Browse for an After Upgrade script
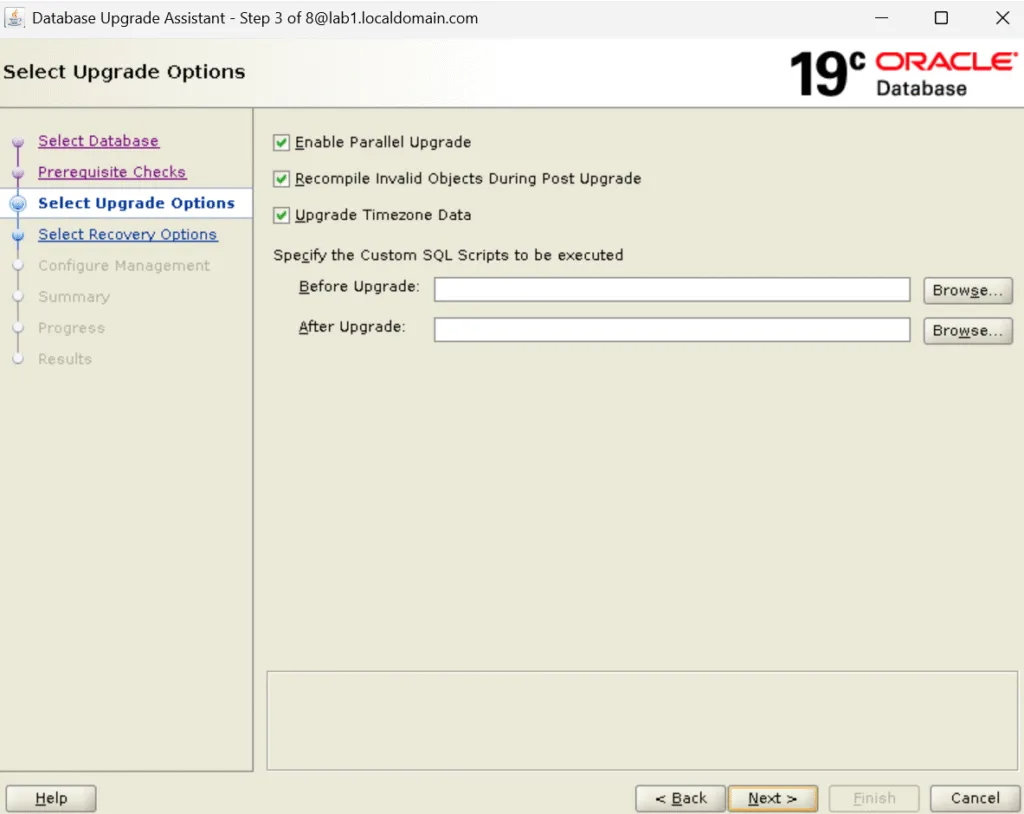The height and width of the screenshot is (814, 1024). click(966, 330)
